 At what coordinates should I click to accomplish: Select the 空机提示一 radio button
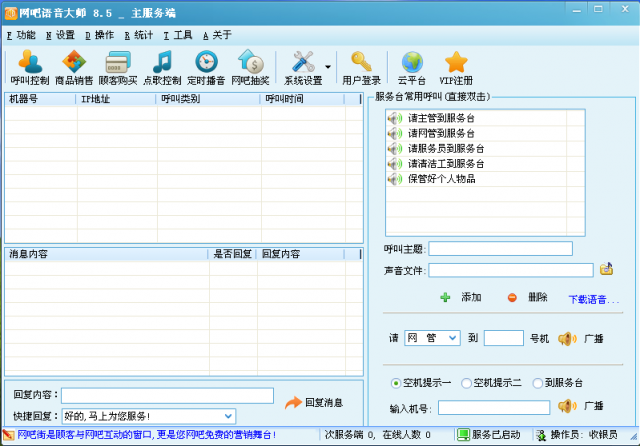tap(395, 383)
